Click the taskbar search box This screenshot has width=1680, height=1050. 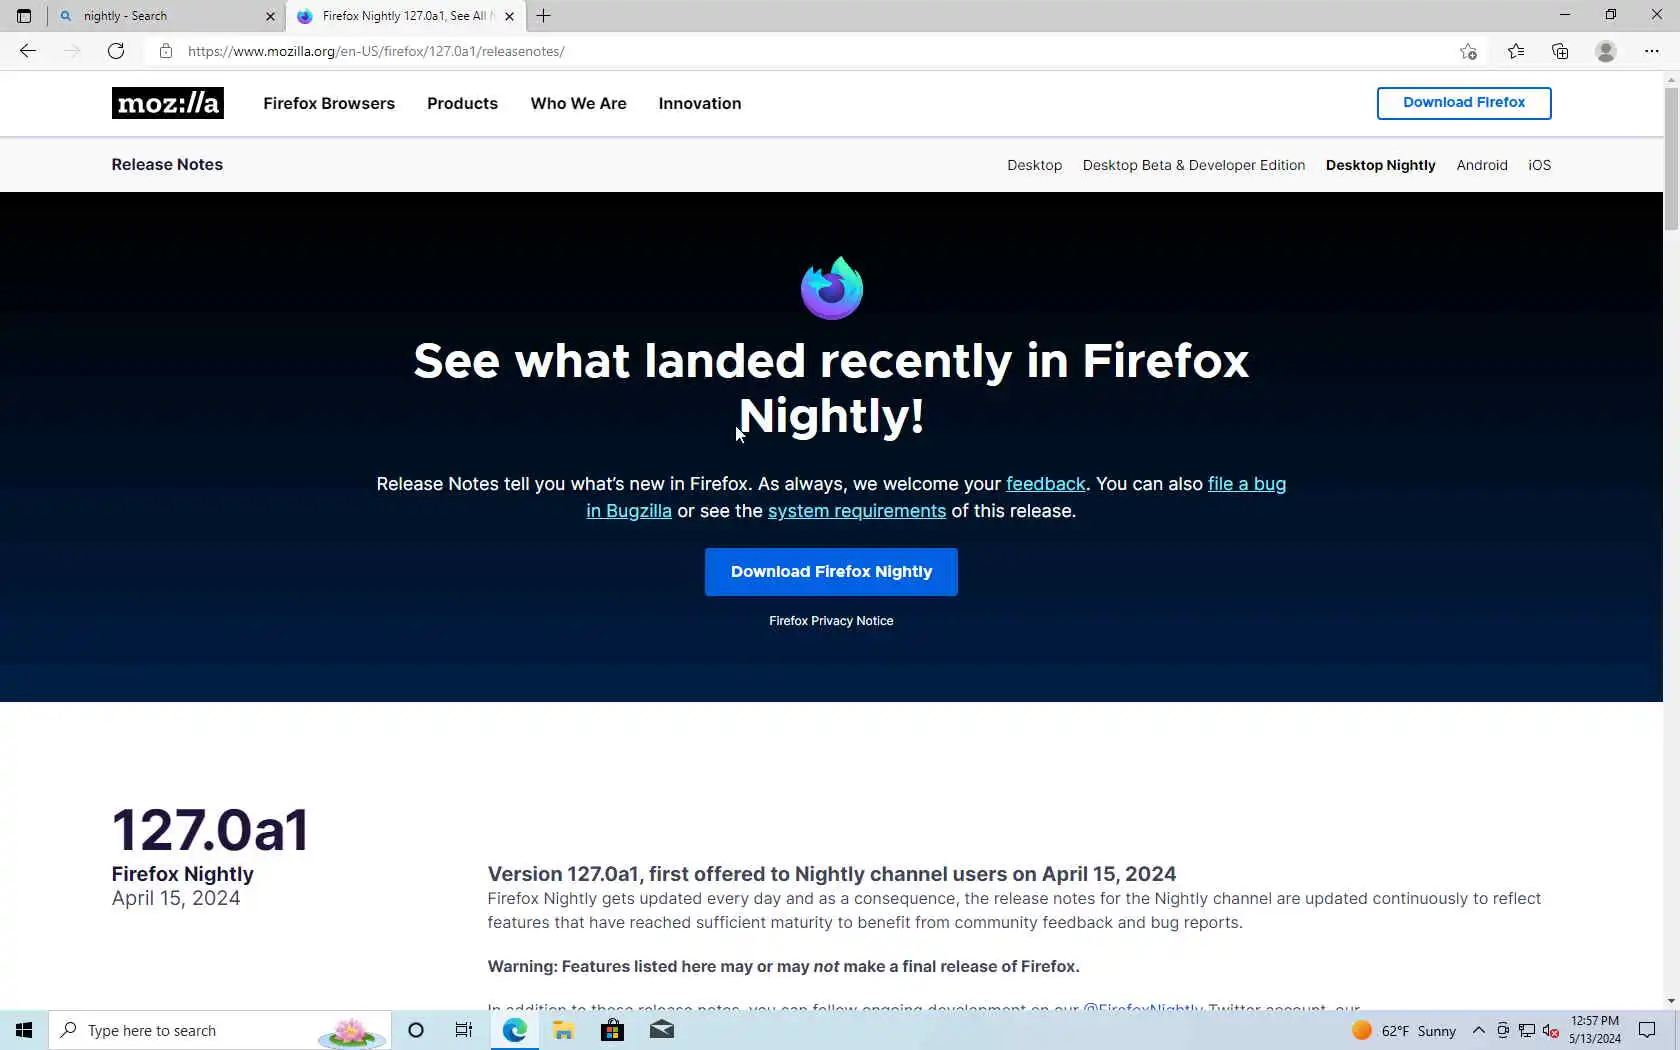[220, 1030]
